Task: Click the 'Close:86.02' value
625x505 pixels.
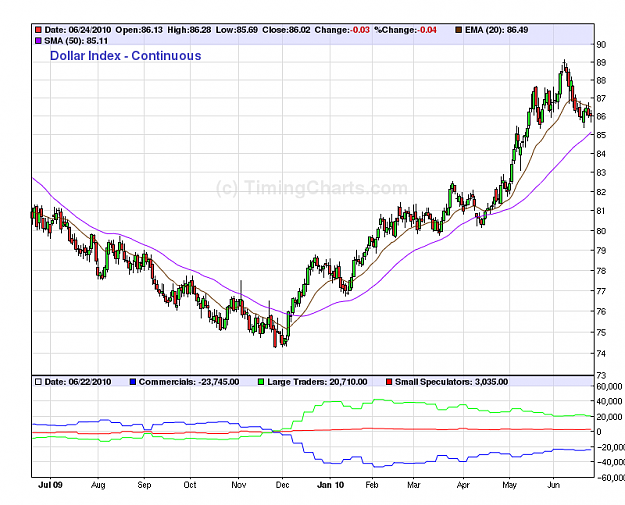Action: pos(286,30)
